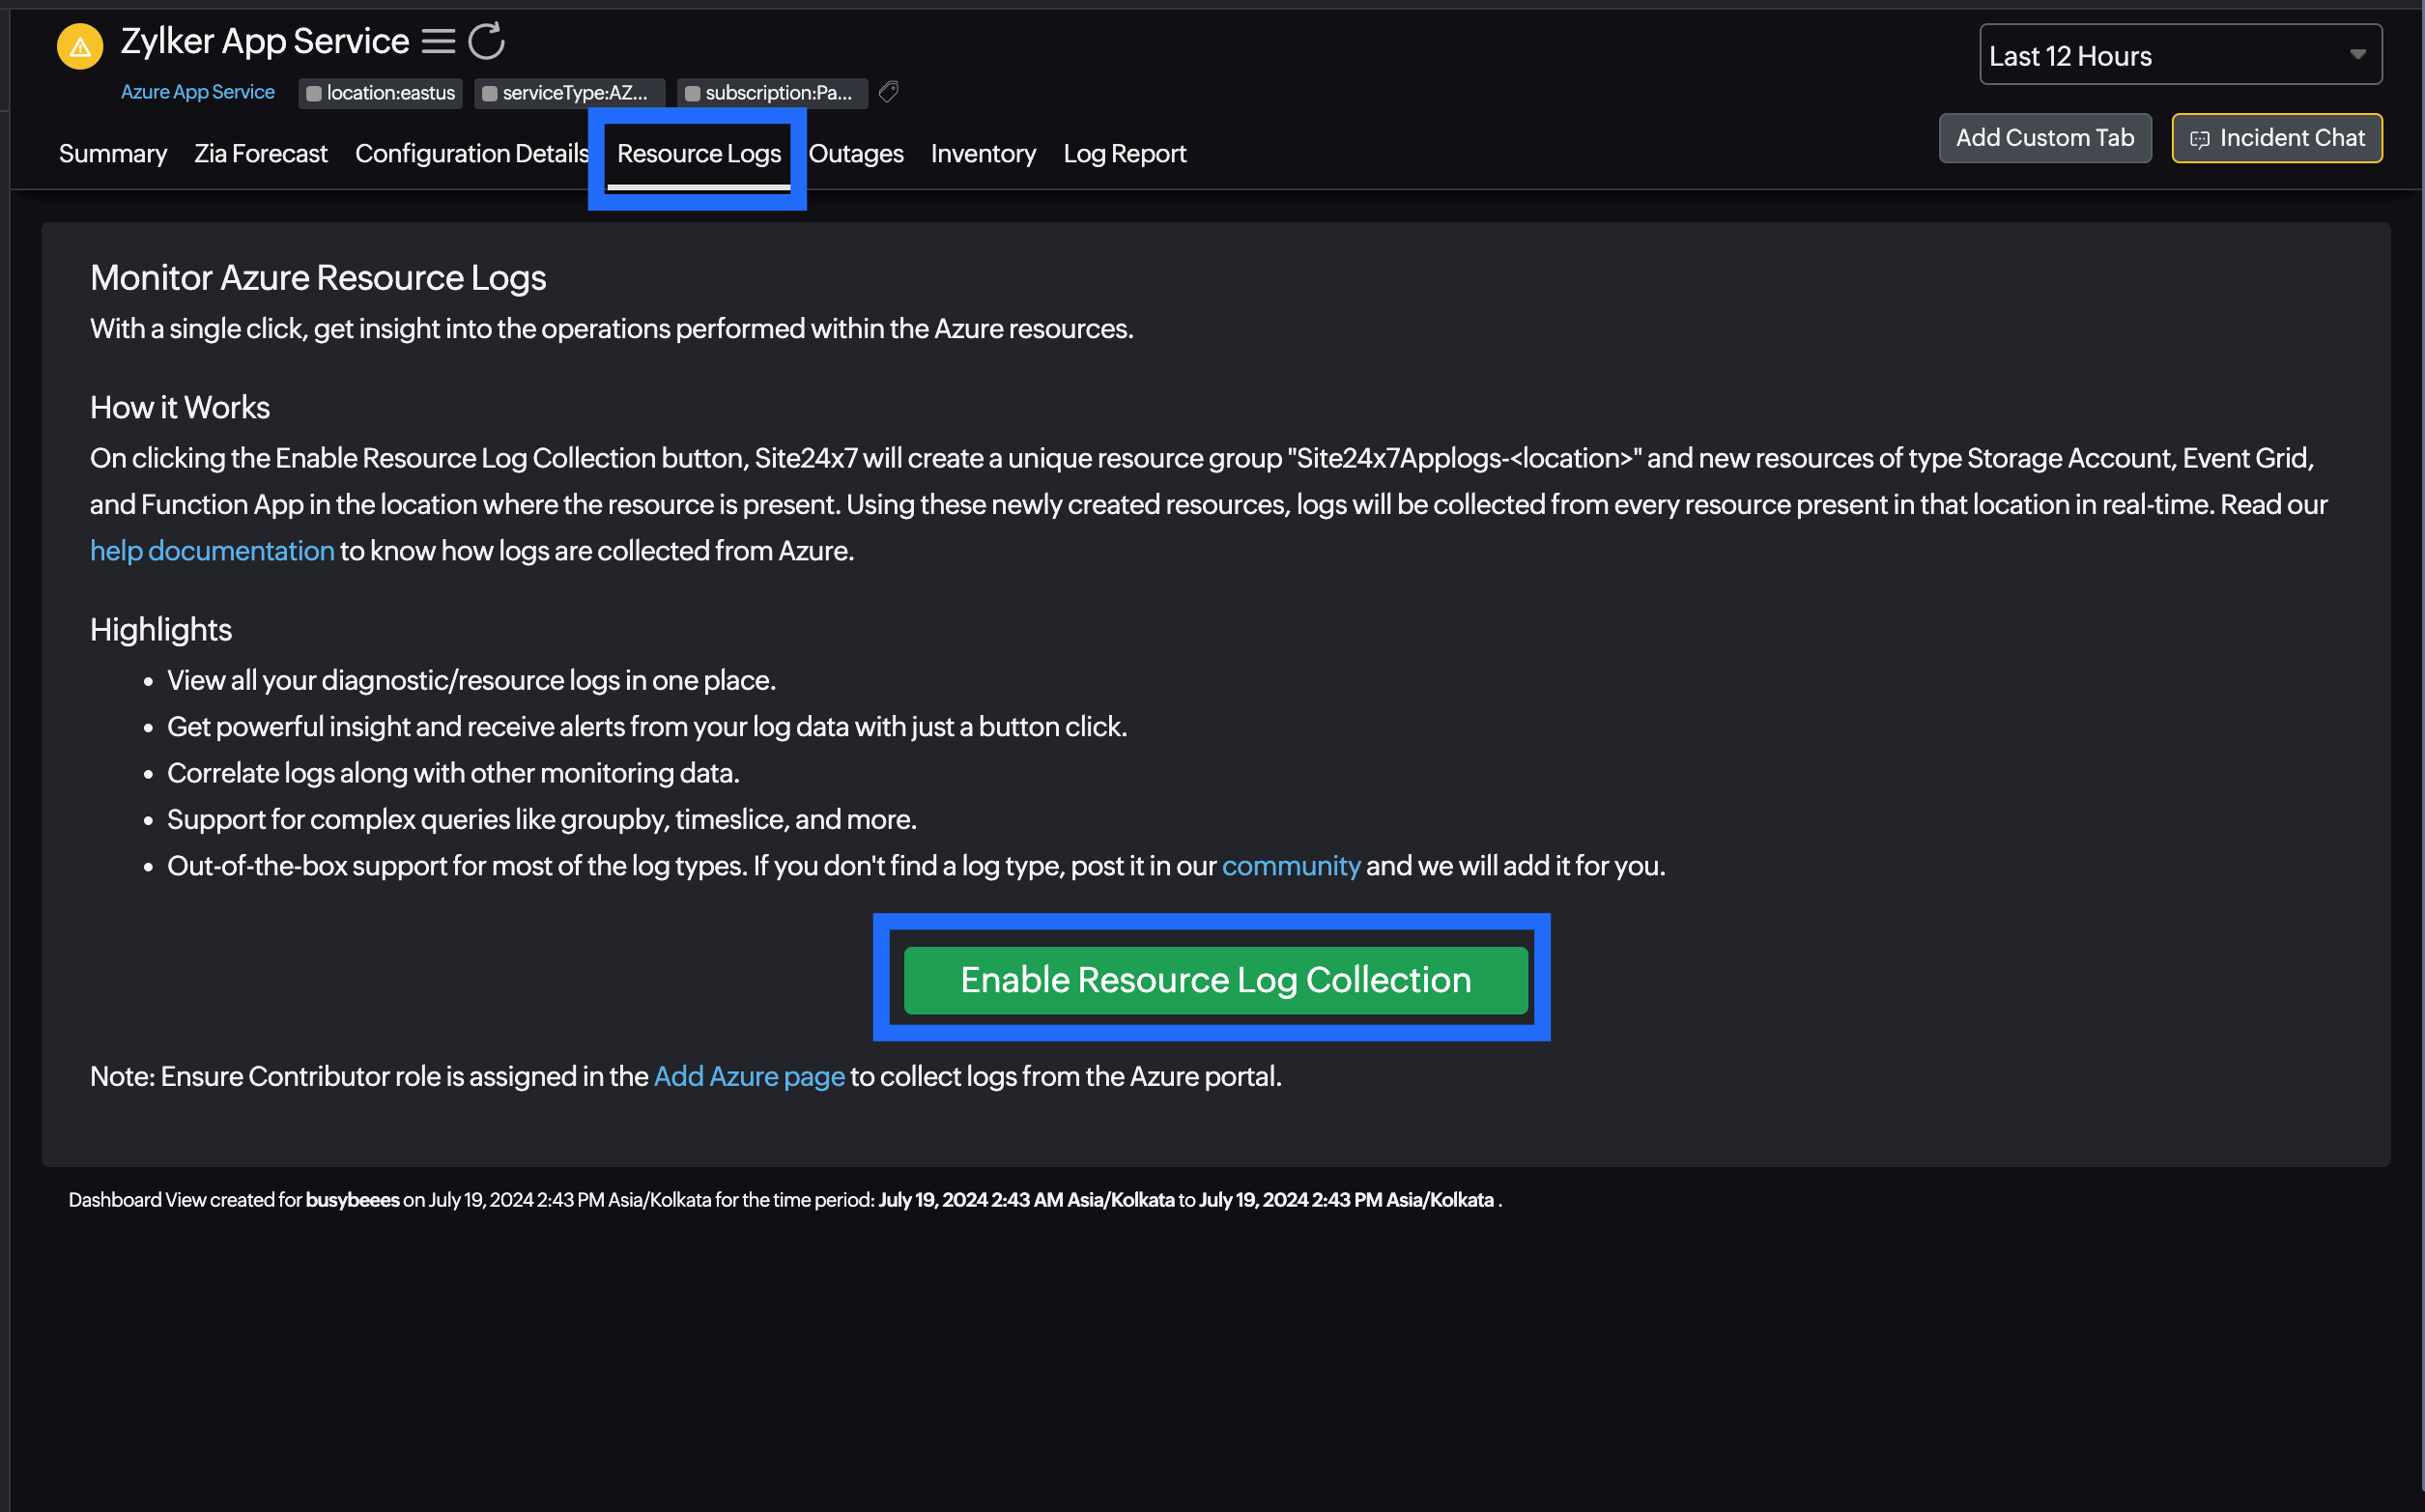Click the serviceType:AZ tag icon
This screenshot has width=2425, height=1512.
pyautogui.click(x=495, y=93)
